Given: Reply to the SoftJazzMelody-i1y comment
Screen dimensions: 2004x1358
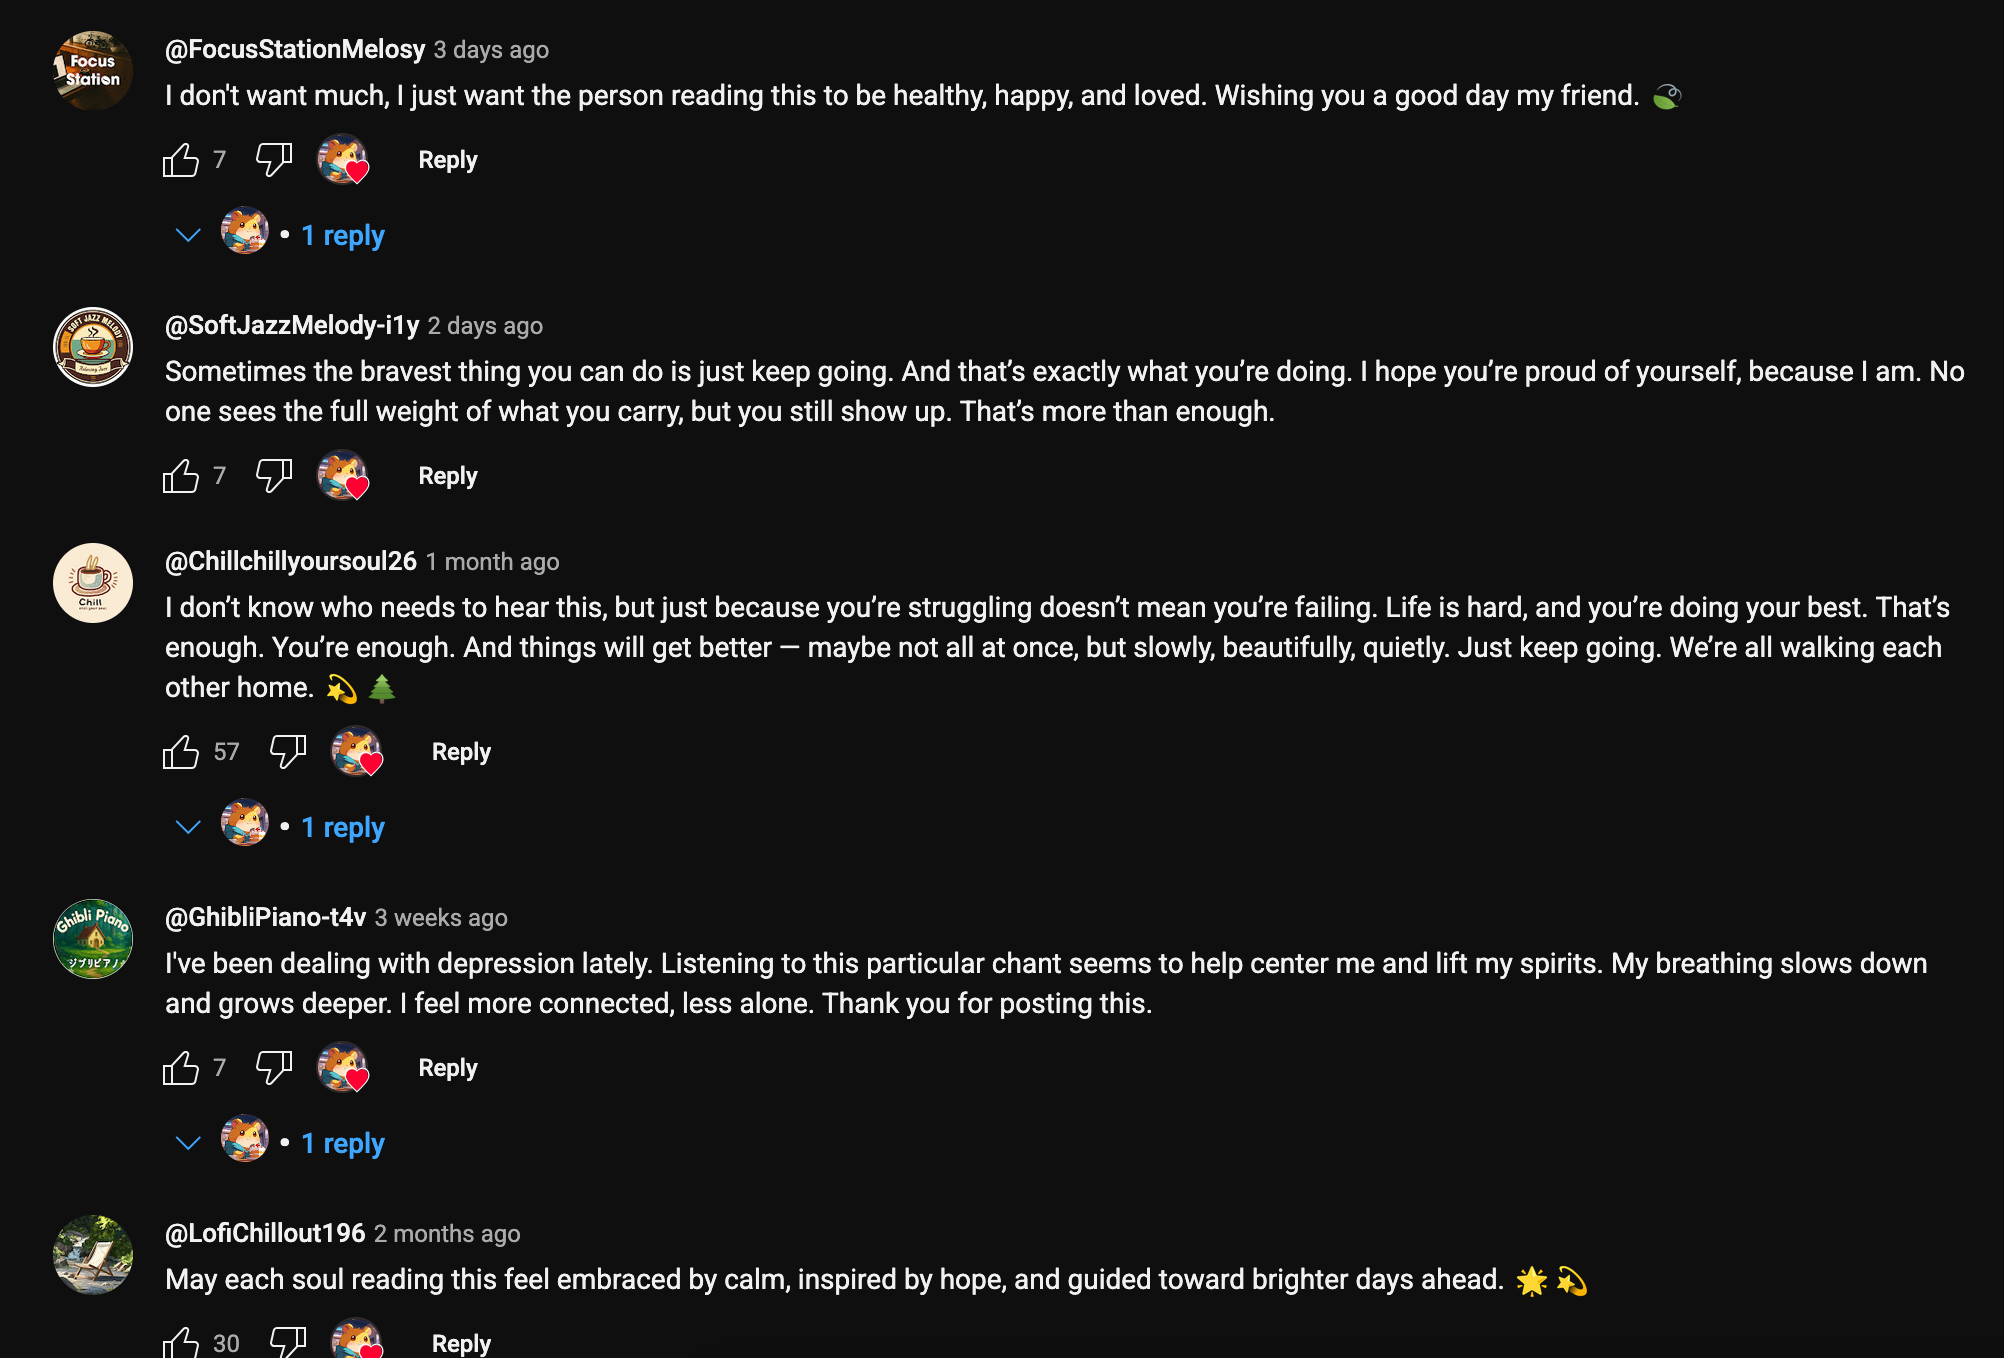Looking at the screenshot, I should pyautogui.click(x=447, y=476).
